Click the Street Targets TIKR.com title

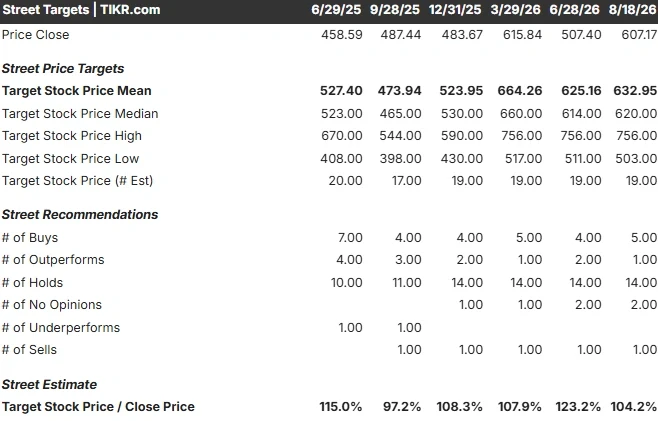click(81, 10)
